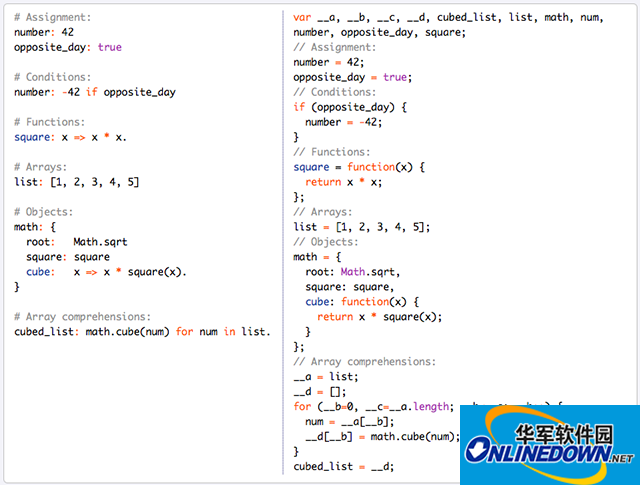This screenshot has height=485, width=640.
Task: Click the 'math = {' line in the right pane
Action: pyautogui.click(x=317, y=257)
